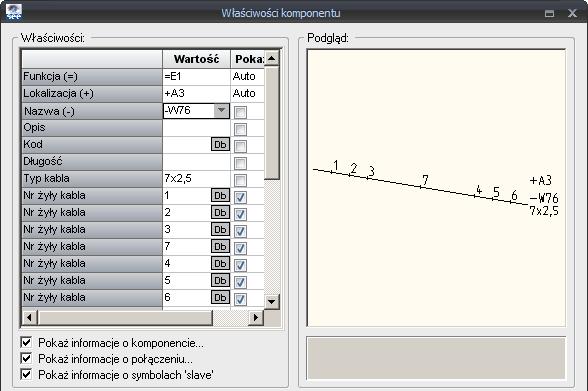Click the SEE application icon in title bar
This screenshot has width=588, height=391.
[14, 12]
